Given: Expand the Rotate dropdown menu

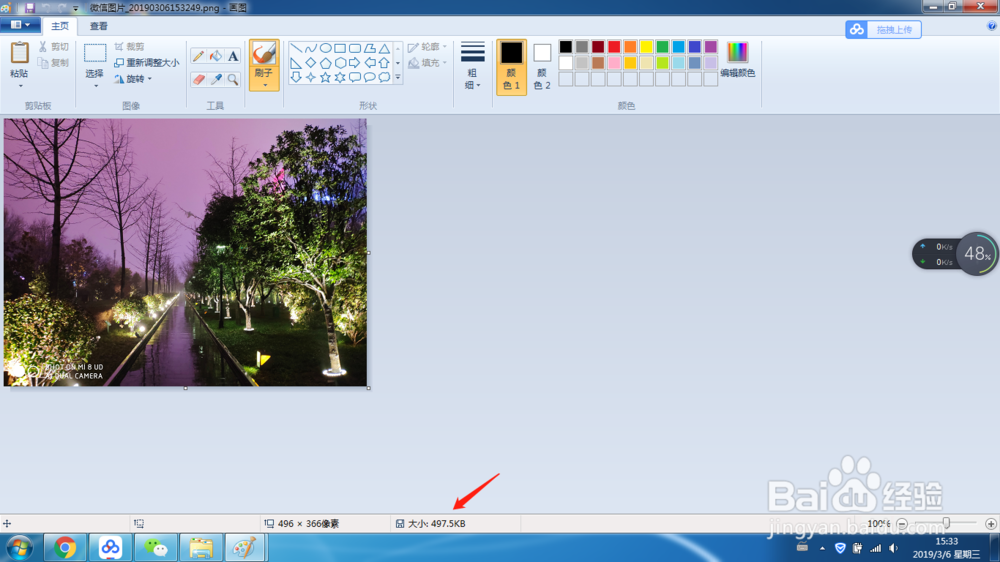Looking at the screenshot, I should [x=150, y=79].
